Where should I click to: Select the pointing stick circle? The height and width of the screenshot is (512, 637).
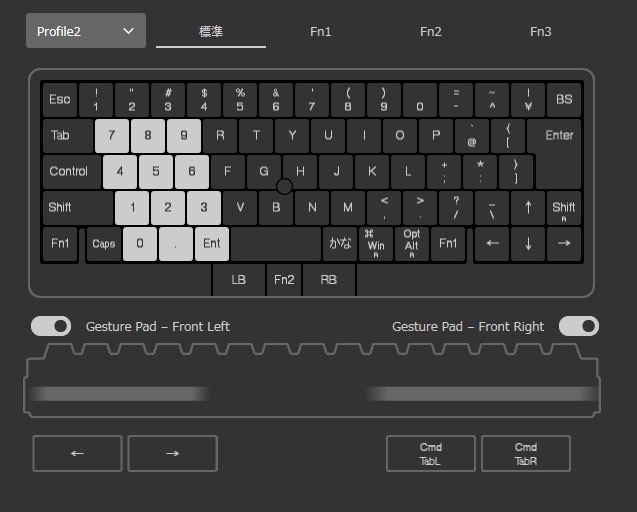[x=284, y=187]
